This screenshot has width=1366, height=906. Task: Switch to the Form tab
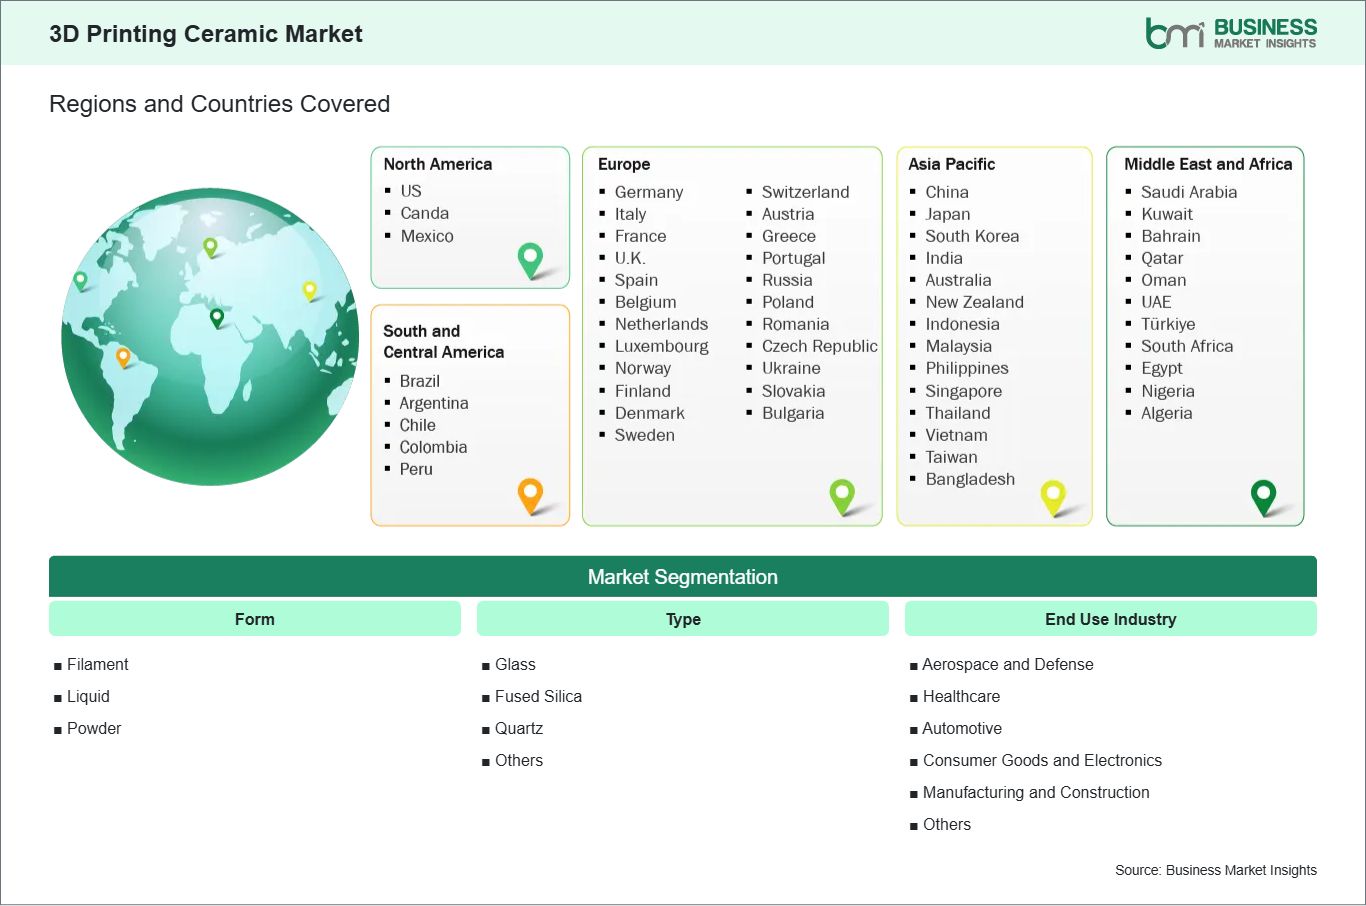(x=254, y=618)
